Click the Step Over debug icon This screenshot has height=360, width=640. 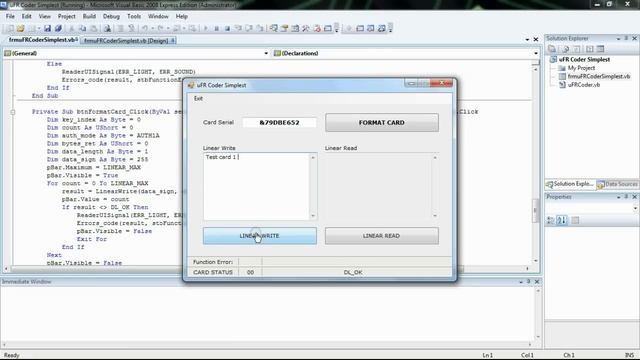(x=249, y=28)
